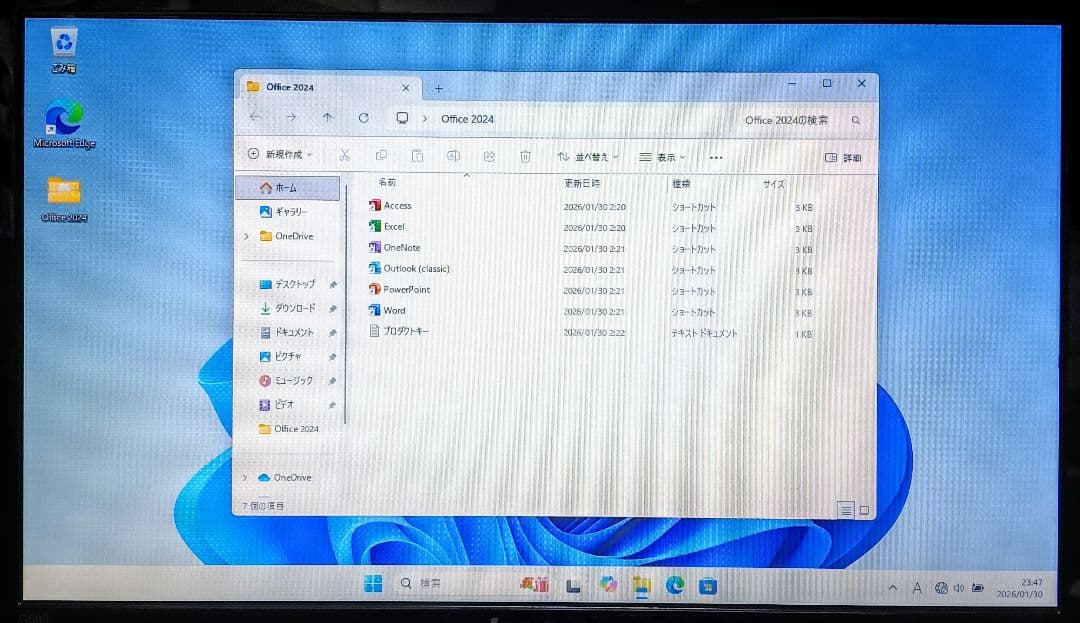Click the Copy icon in the command bar
Viewport: 1080px width, 623px height.
(x=381, y=156)
